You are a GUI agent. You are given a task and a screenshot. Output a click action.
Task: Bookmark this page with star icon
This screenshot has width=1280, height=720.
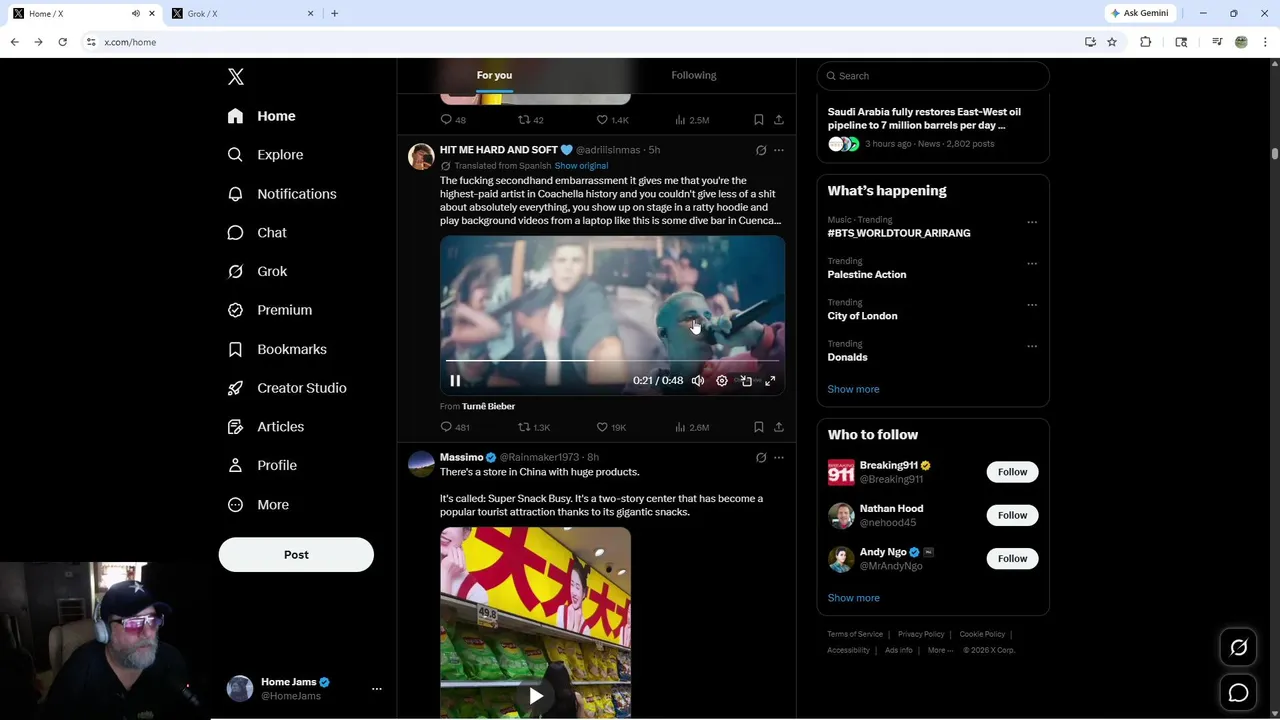point(1112,42)
